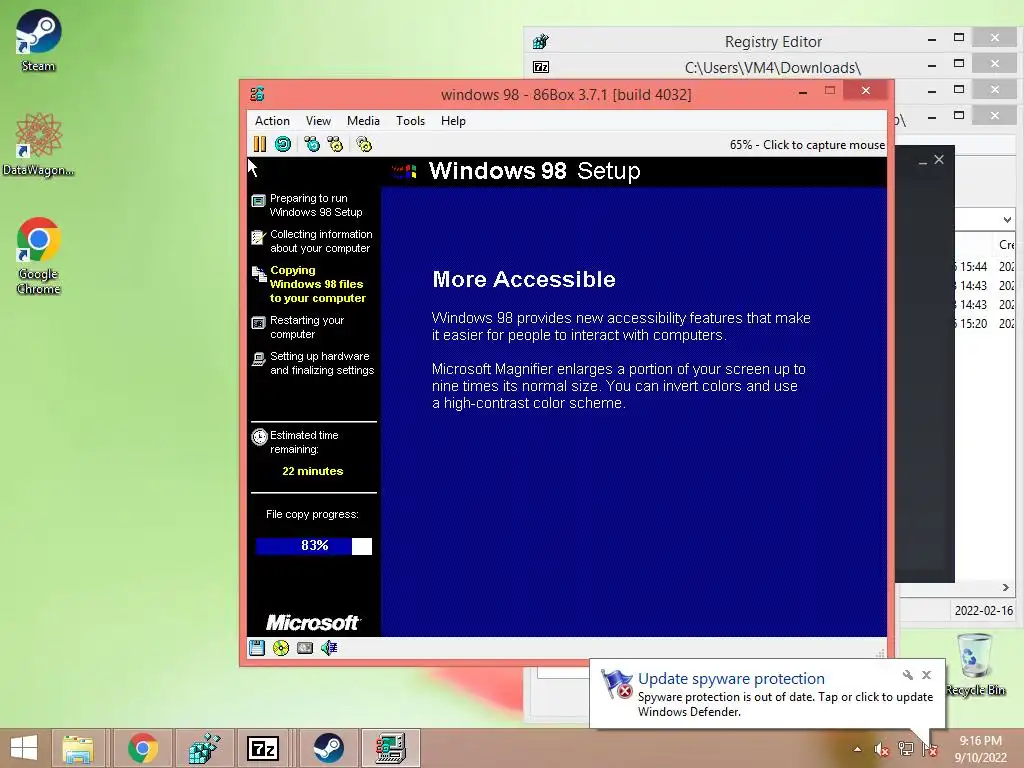
Task: Open Steam from the taskbar
Action: pos(328,748)
